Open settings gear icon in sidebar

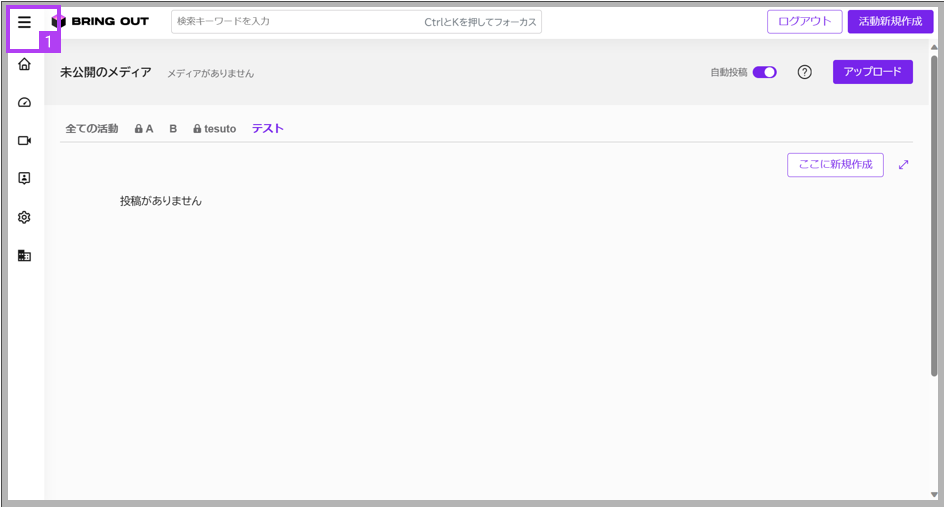[x=24, y=217]
